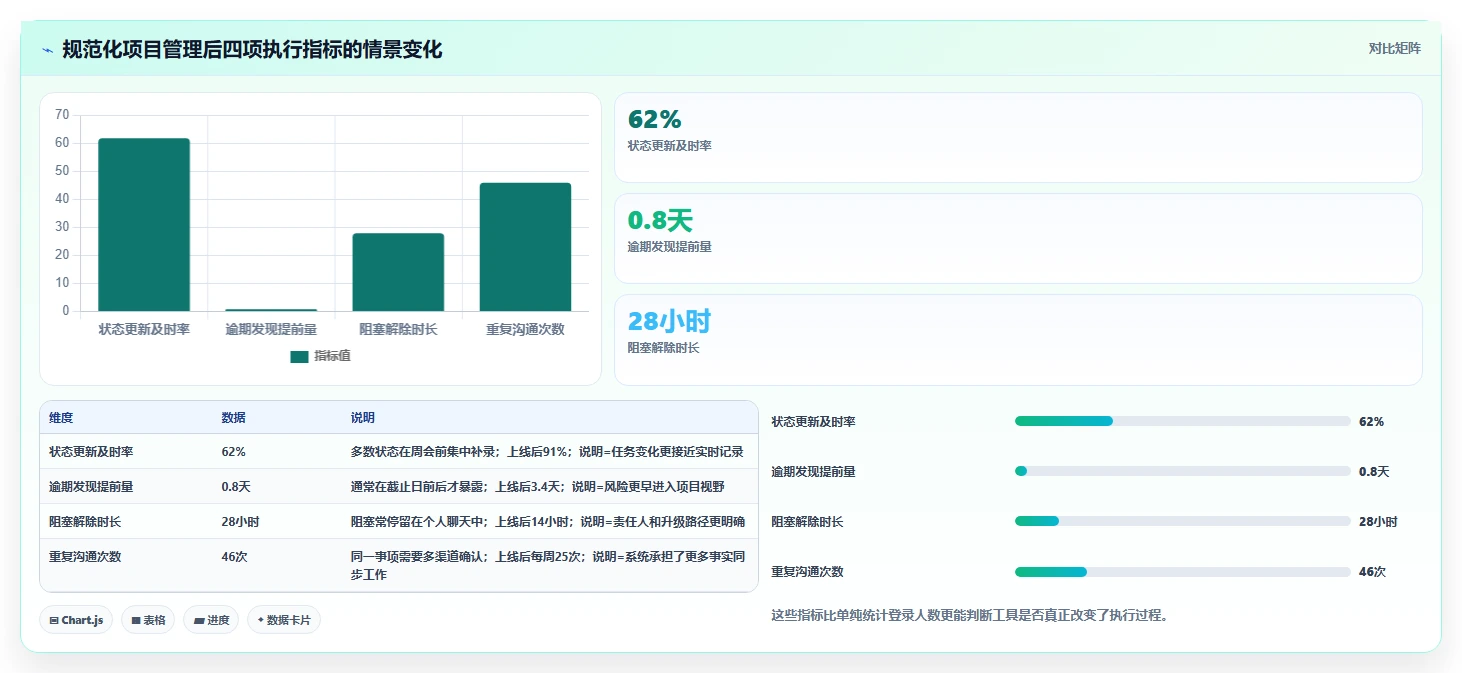Click the description starting 同一事项需要多渠道确认
This screenshot has height=673, width=1462.
coord(547,566)
